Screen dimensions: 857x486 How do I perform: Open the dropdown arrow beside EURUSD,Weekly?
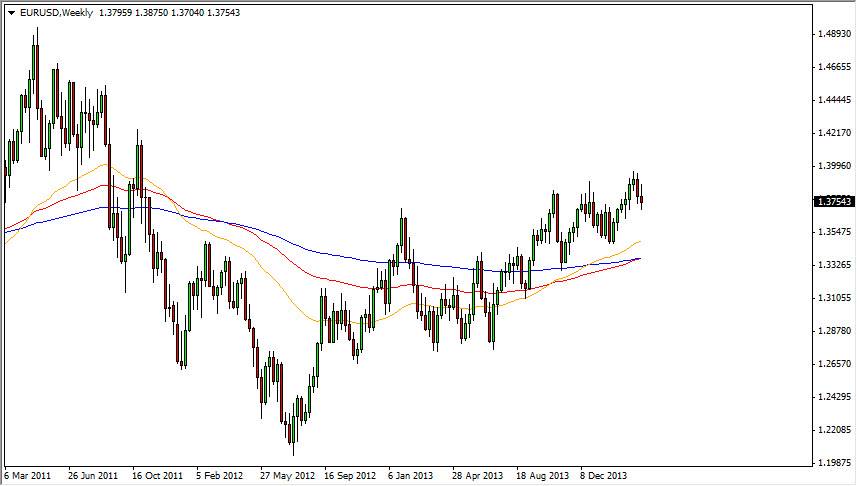click(x=11, y=13)
